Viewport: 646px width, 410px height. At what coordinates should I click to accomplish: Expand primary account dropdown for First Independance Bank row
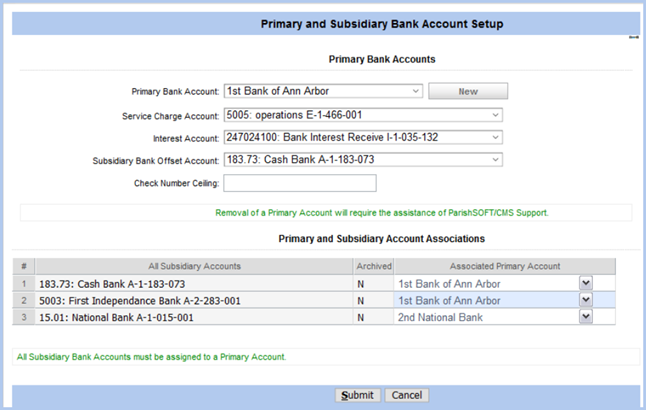586,300
